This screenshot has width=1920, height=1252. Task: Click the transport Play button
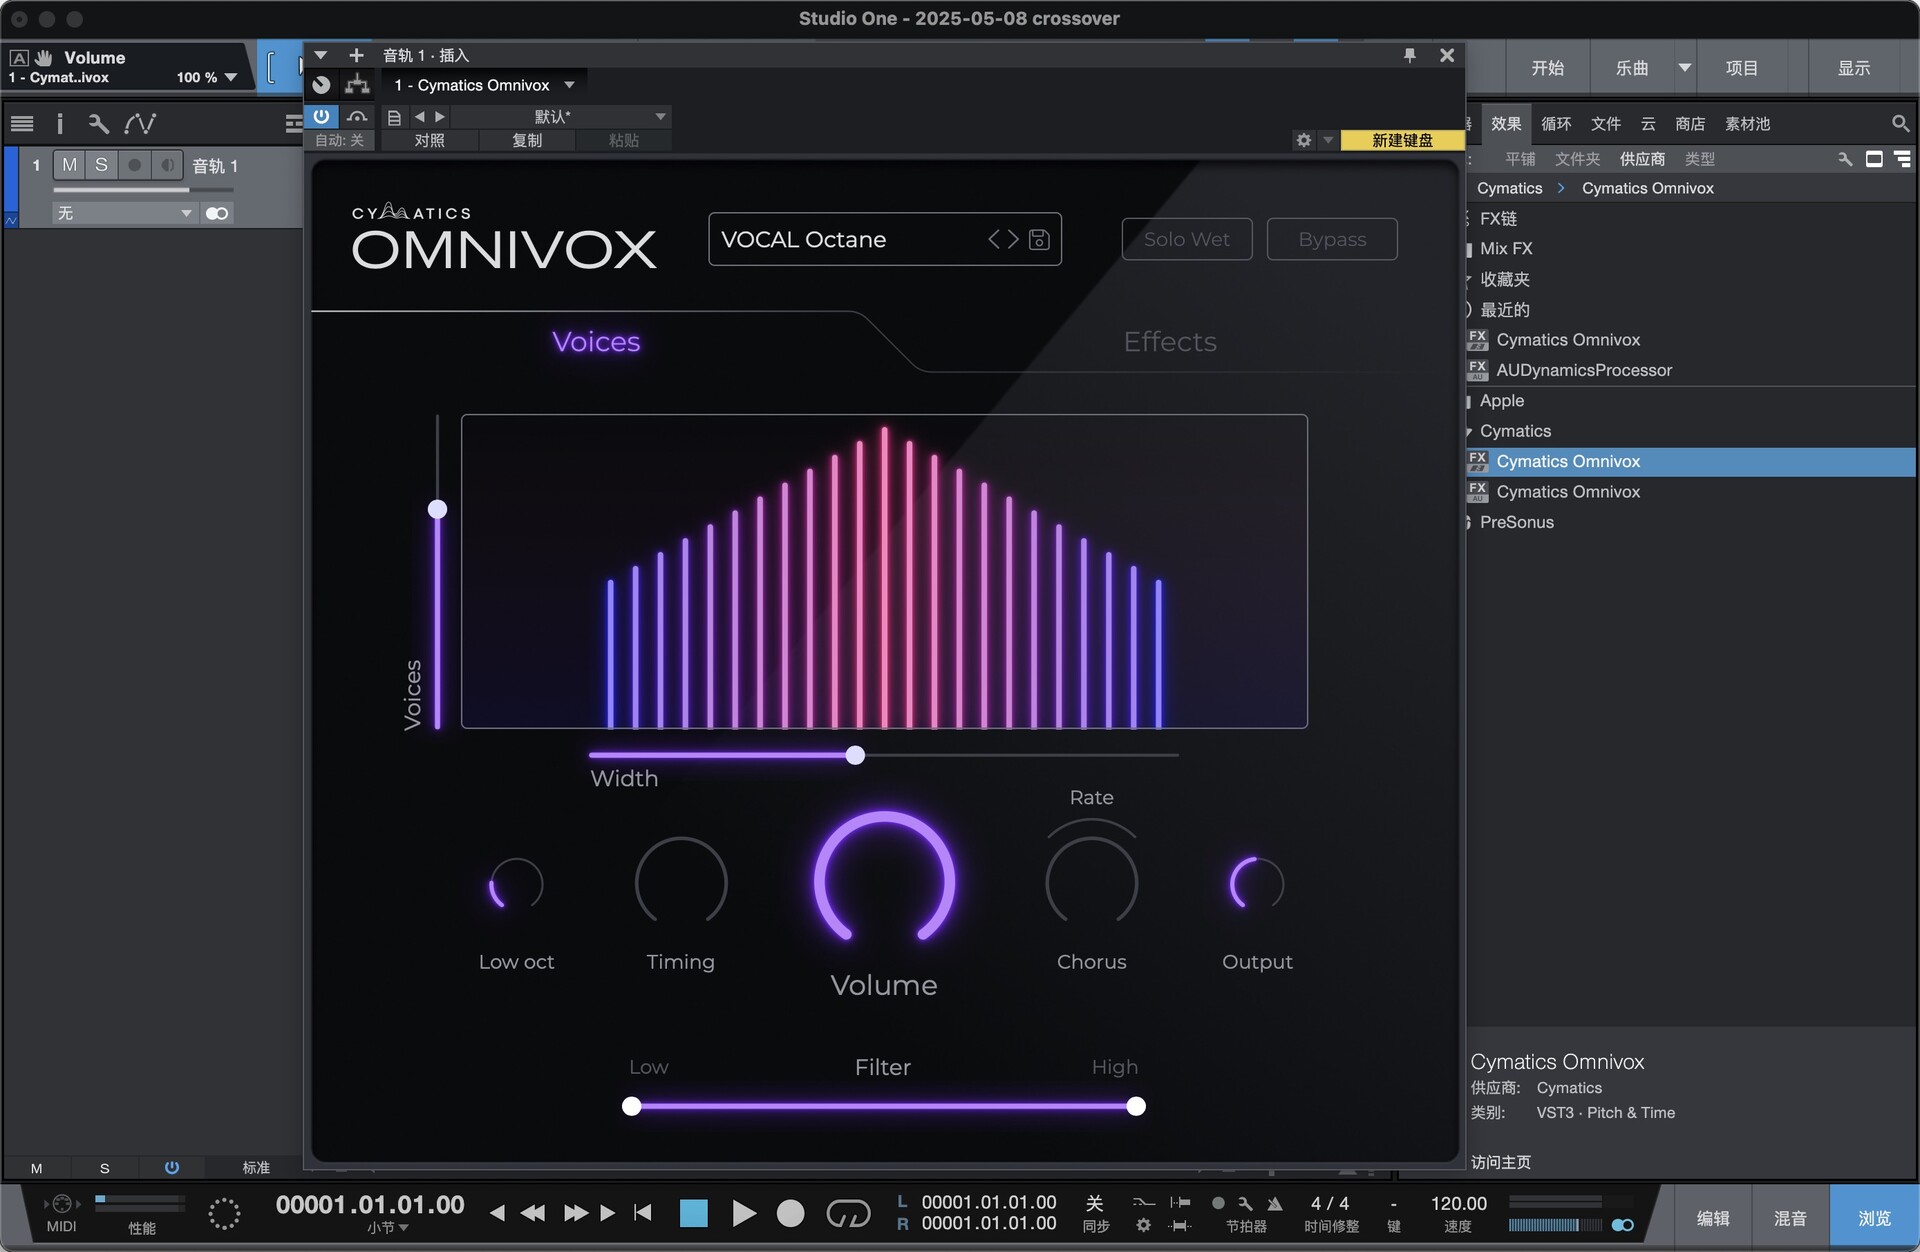coord(743,1213)
